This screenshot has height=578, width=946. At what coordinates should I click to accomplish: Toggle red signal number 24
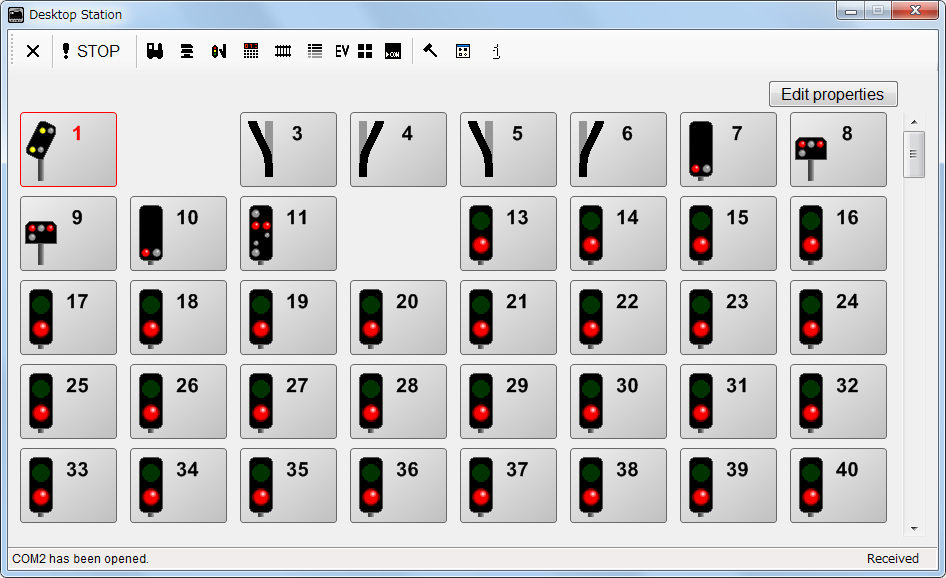click(x=838, y=317)
